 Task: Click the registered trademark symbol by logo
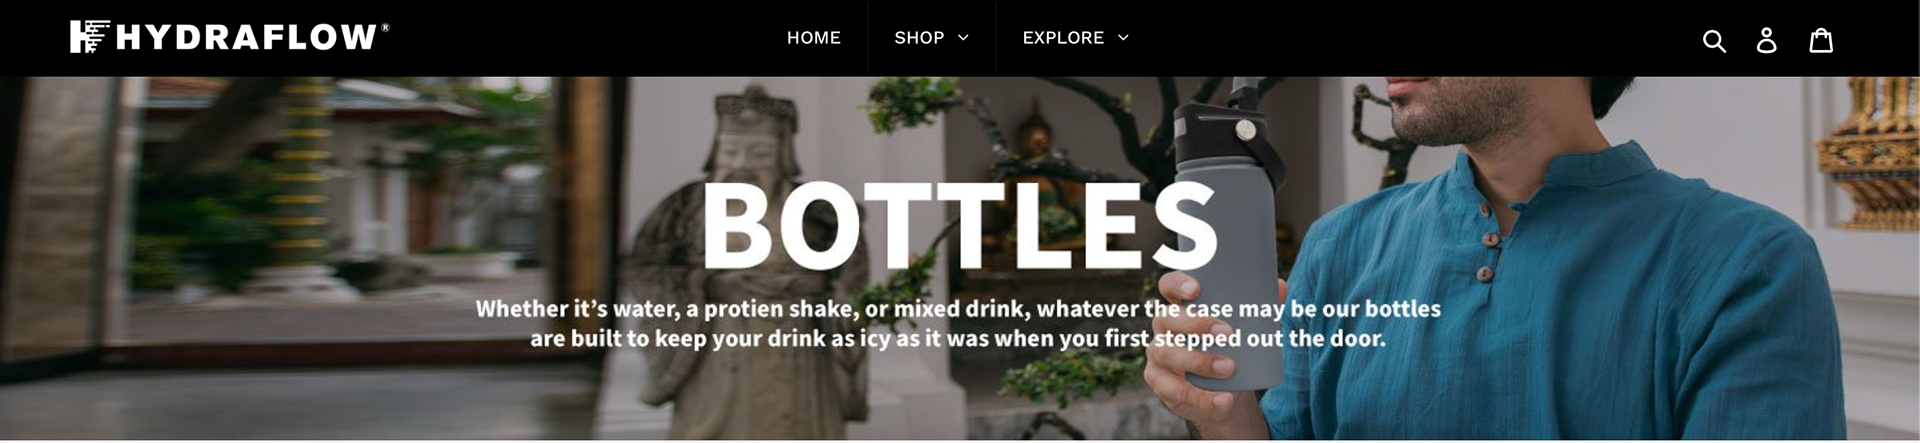coord(385,28)
